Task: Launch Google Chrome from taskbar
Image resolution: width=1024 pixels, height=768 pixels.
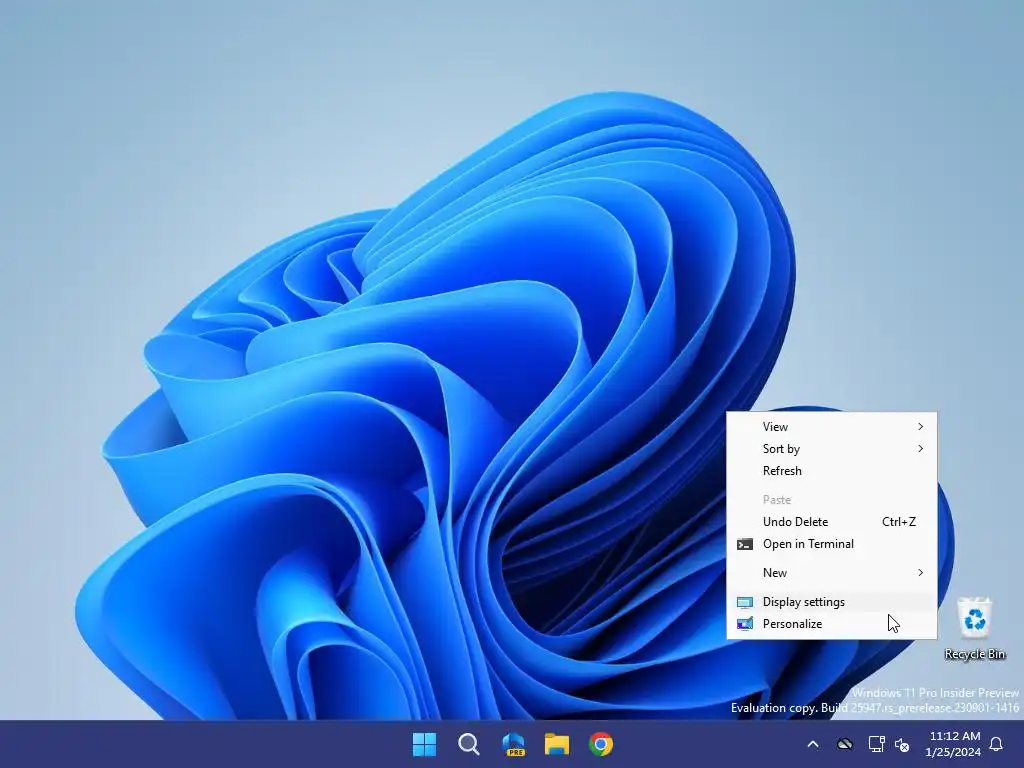Action: coord(601,744)
